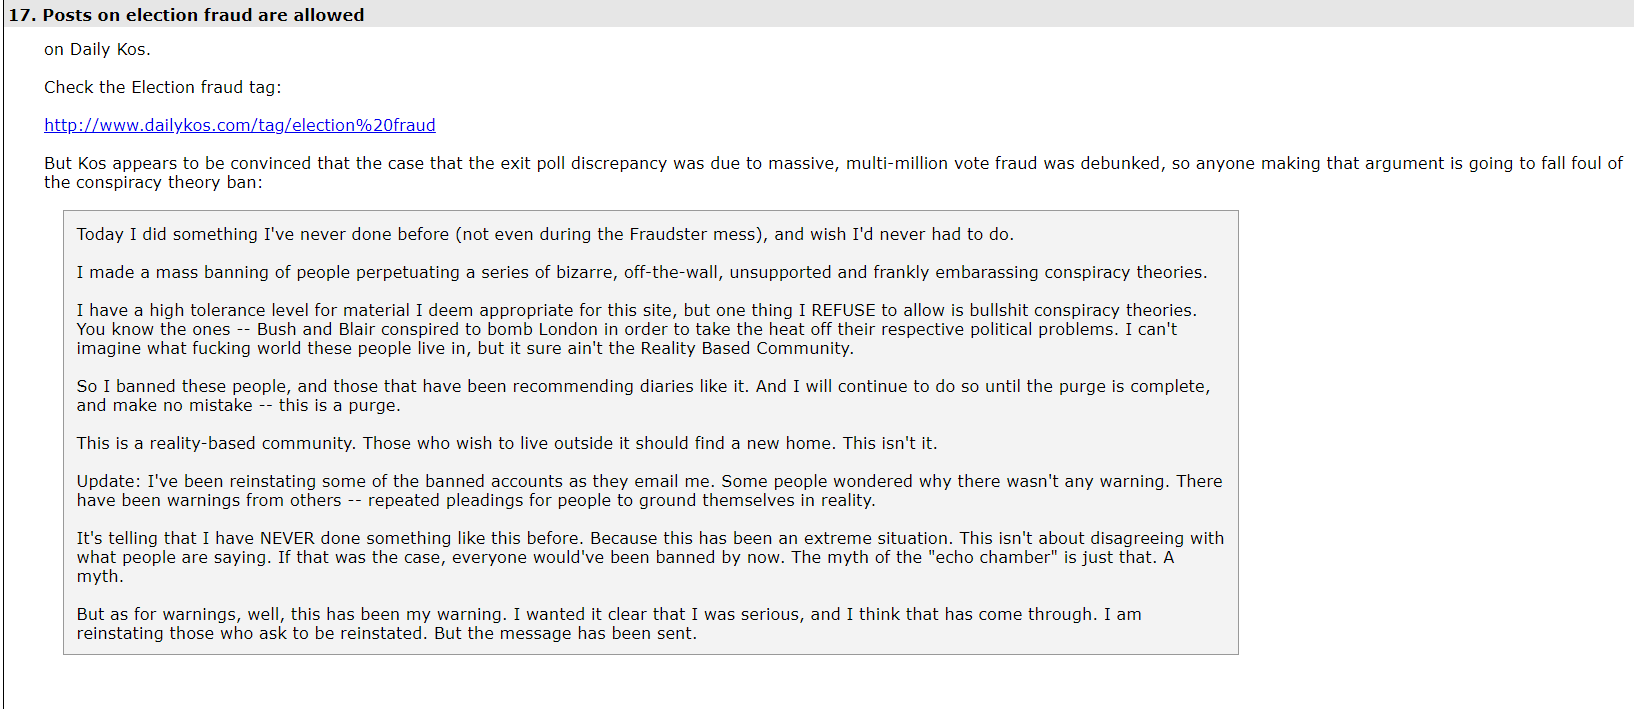Screen dimensions: 1634x709
Task: Click the quoted phrase "echo chamber"
Action: coord(993,557)
